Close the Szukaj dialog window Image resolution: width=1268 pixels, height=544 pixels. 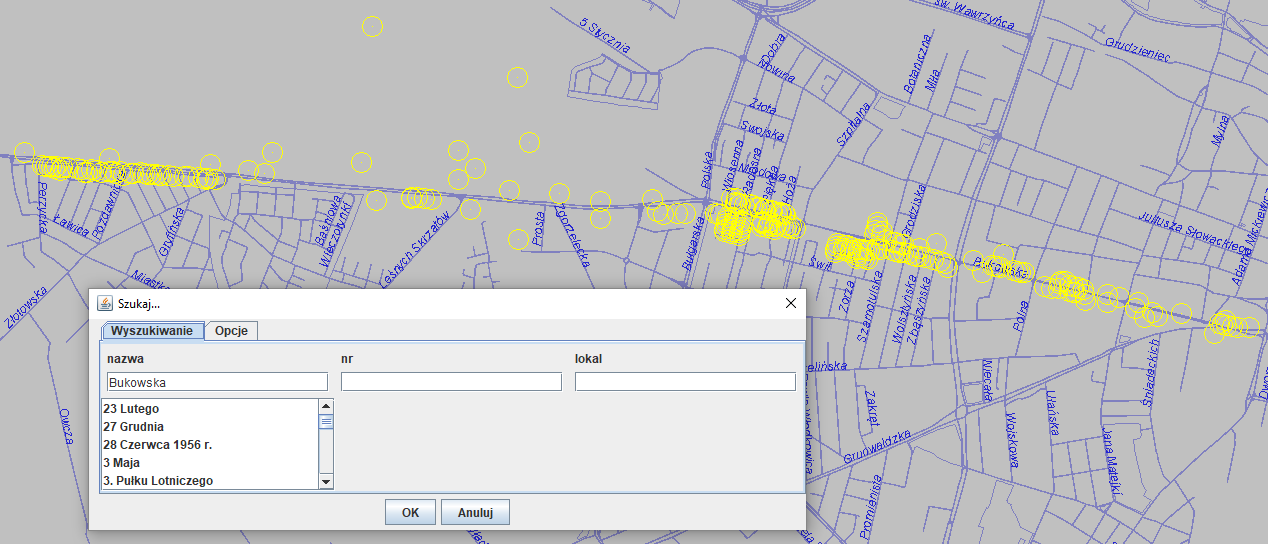(790, 303)
